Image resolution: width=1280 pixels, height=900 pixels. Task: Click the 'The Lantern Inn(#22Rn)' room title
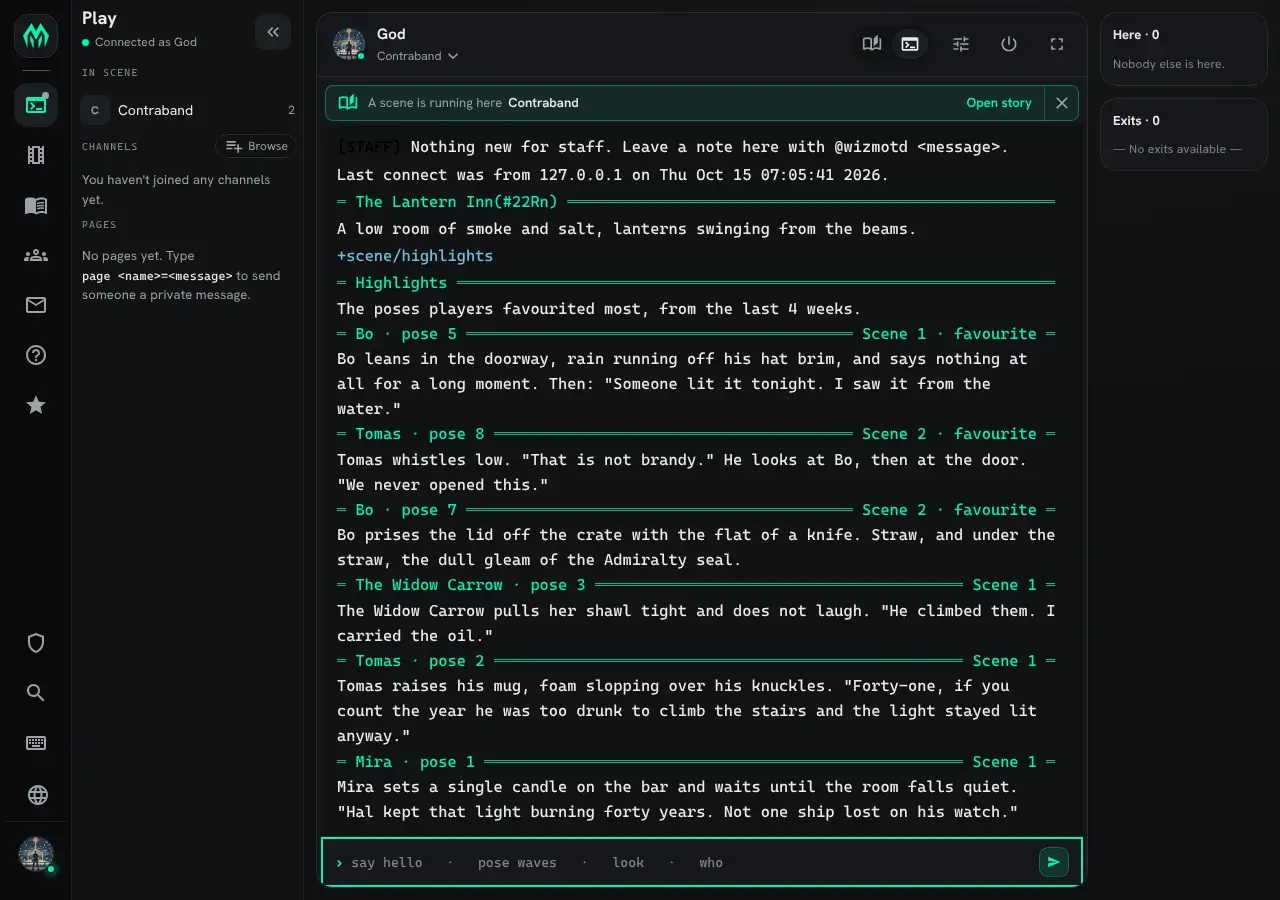click(x=456, y=202)
